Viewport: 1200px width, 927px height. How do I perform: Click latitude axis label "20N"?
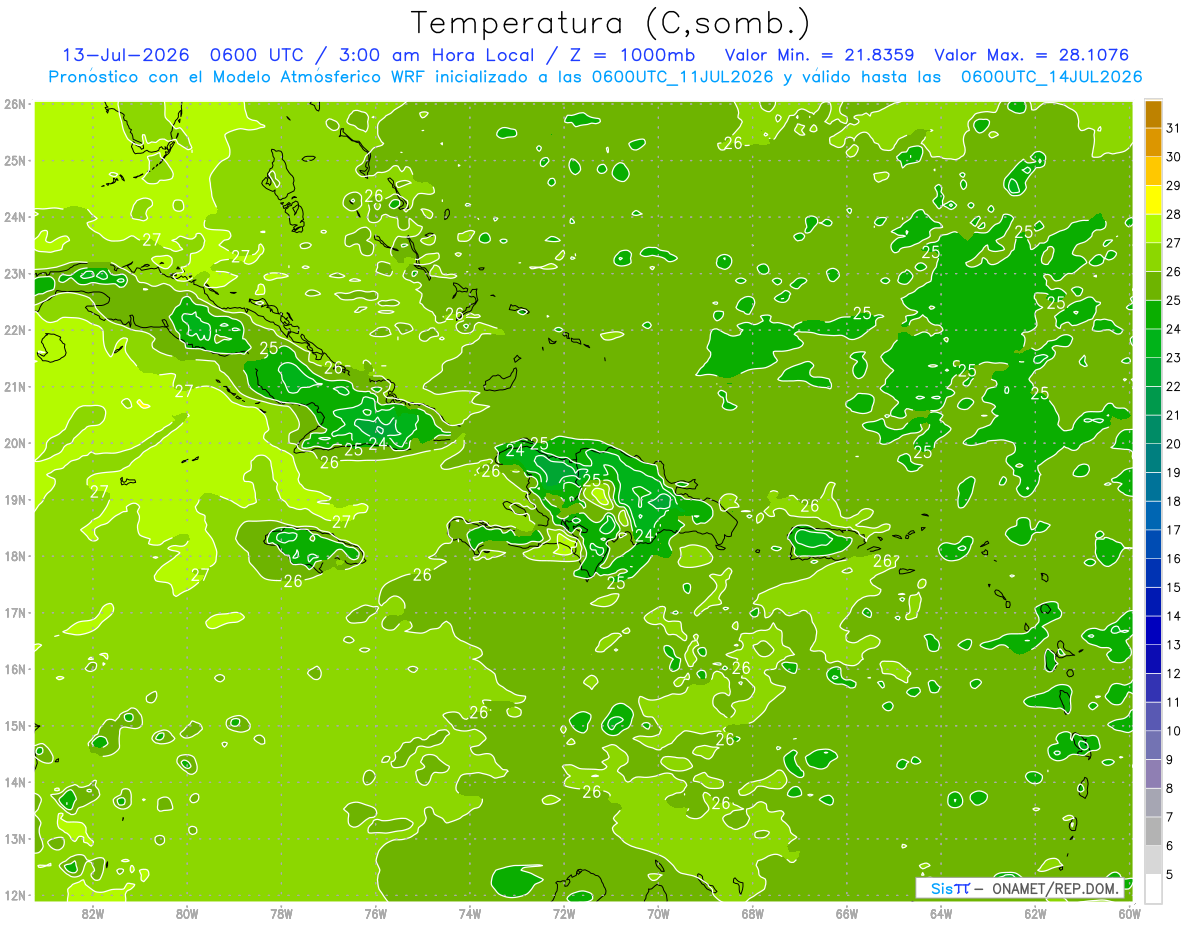pyautogui.click(x=14, y=443)
